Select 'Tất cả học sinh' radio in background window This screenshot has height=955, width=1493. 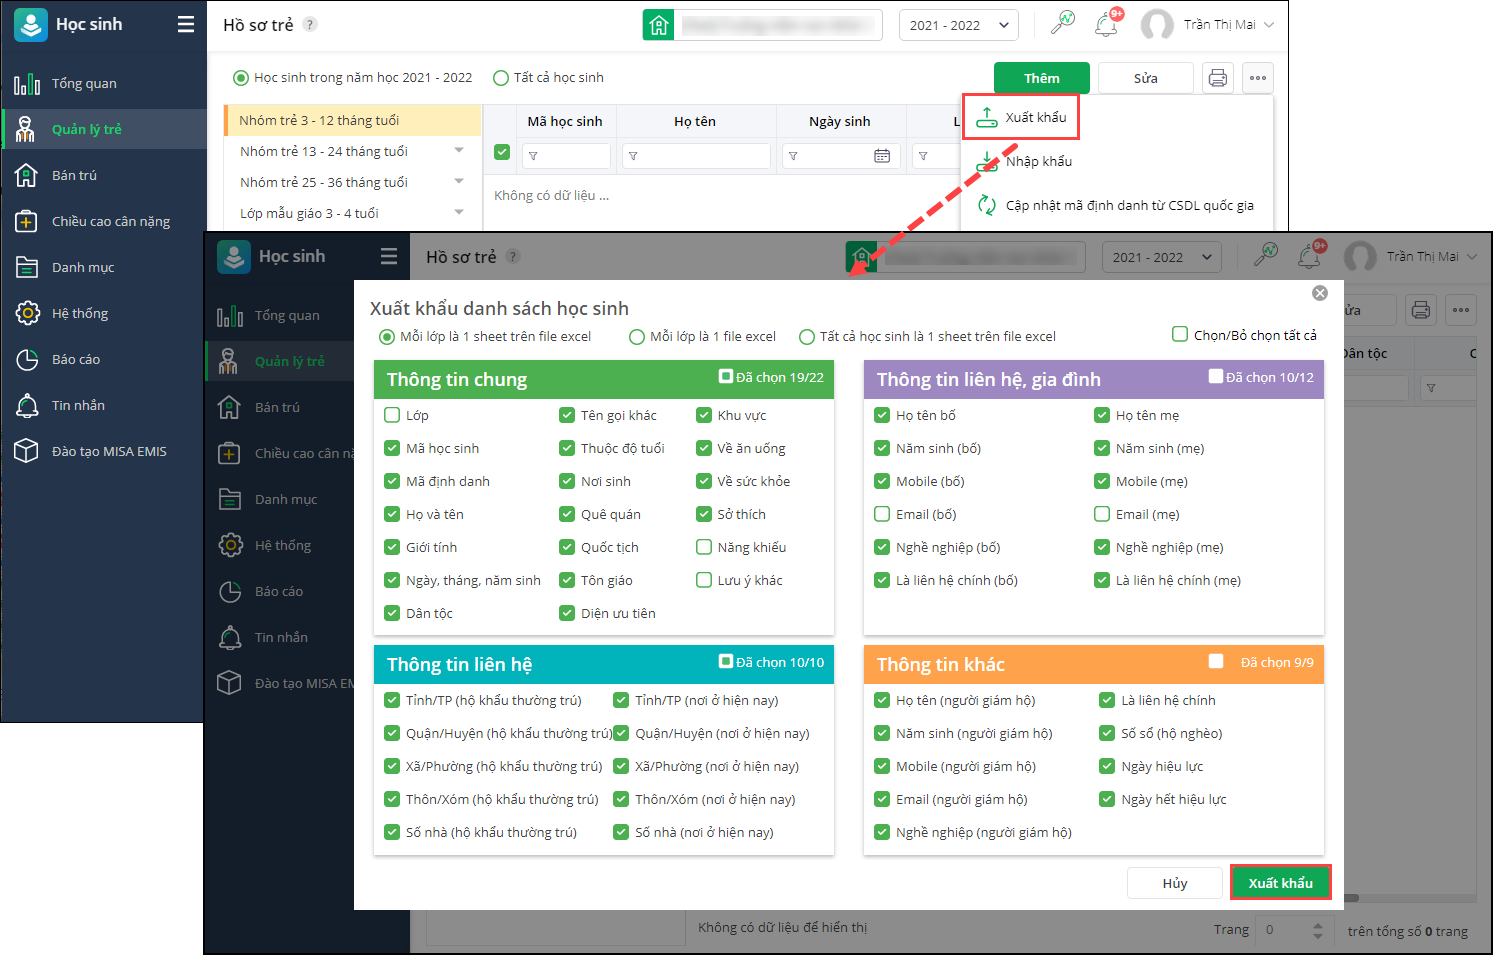coord(501,77)
